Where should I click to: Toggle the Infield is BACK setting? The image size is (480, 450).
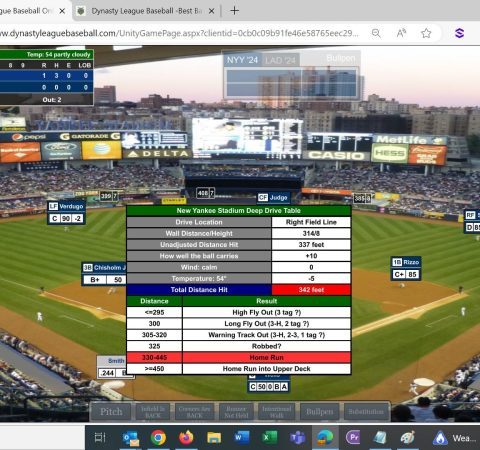click(x=153, y=412)
